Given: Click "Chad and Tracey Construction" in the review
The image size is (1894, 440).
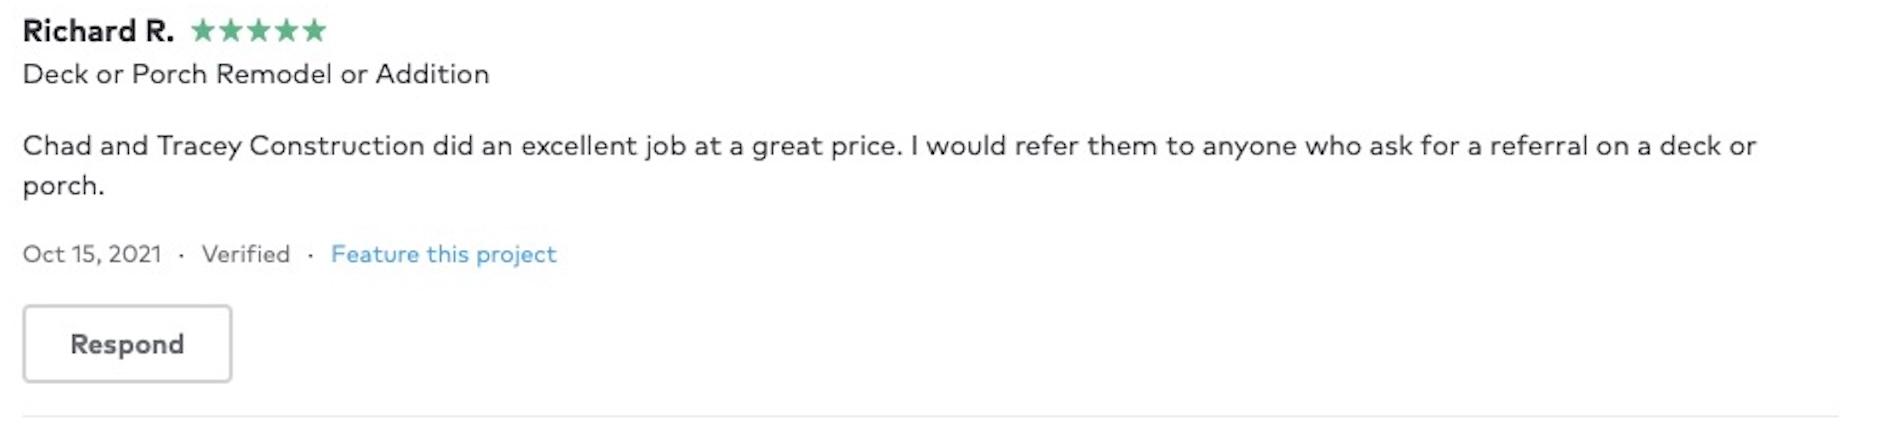Looking at the screenshot, I should [x=223, y=146].
